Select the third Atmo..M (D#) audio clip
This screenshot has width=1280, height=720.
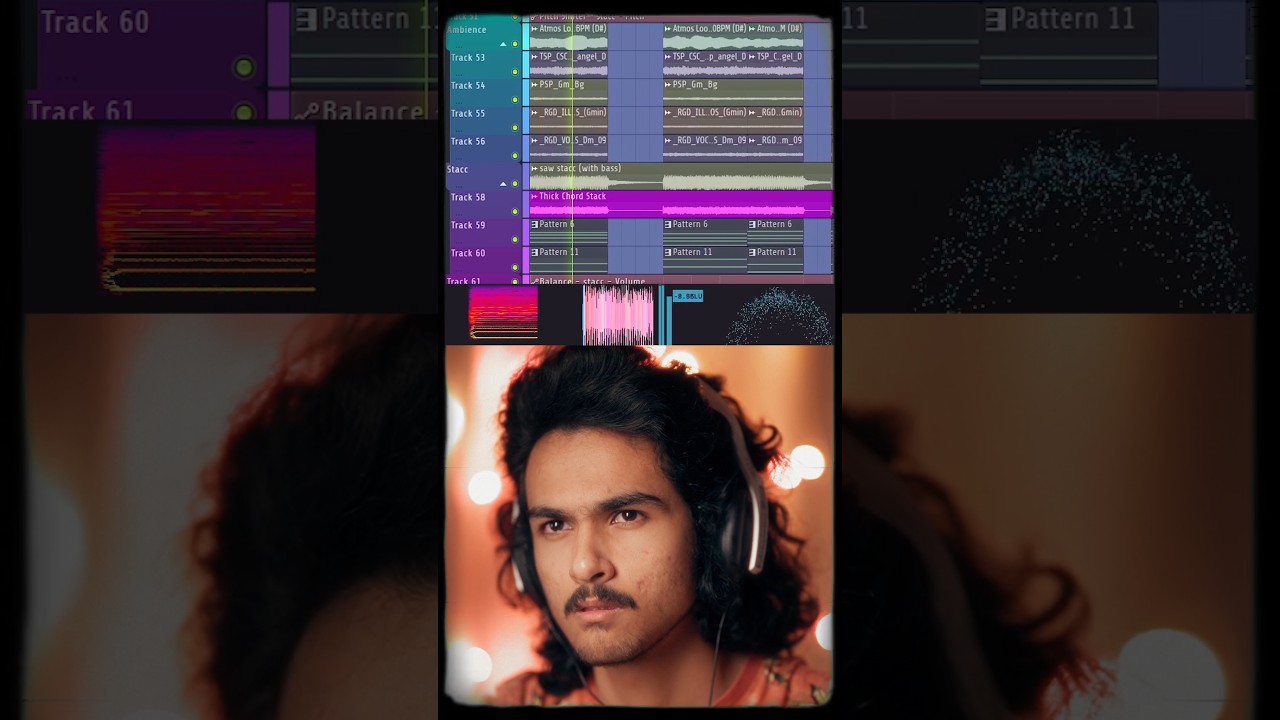coord(775,36)
